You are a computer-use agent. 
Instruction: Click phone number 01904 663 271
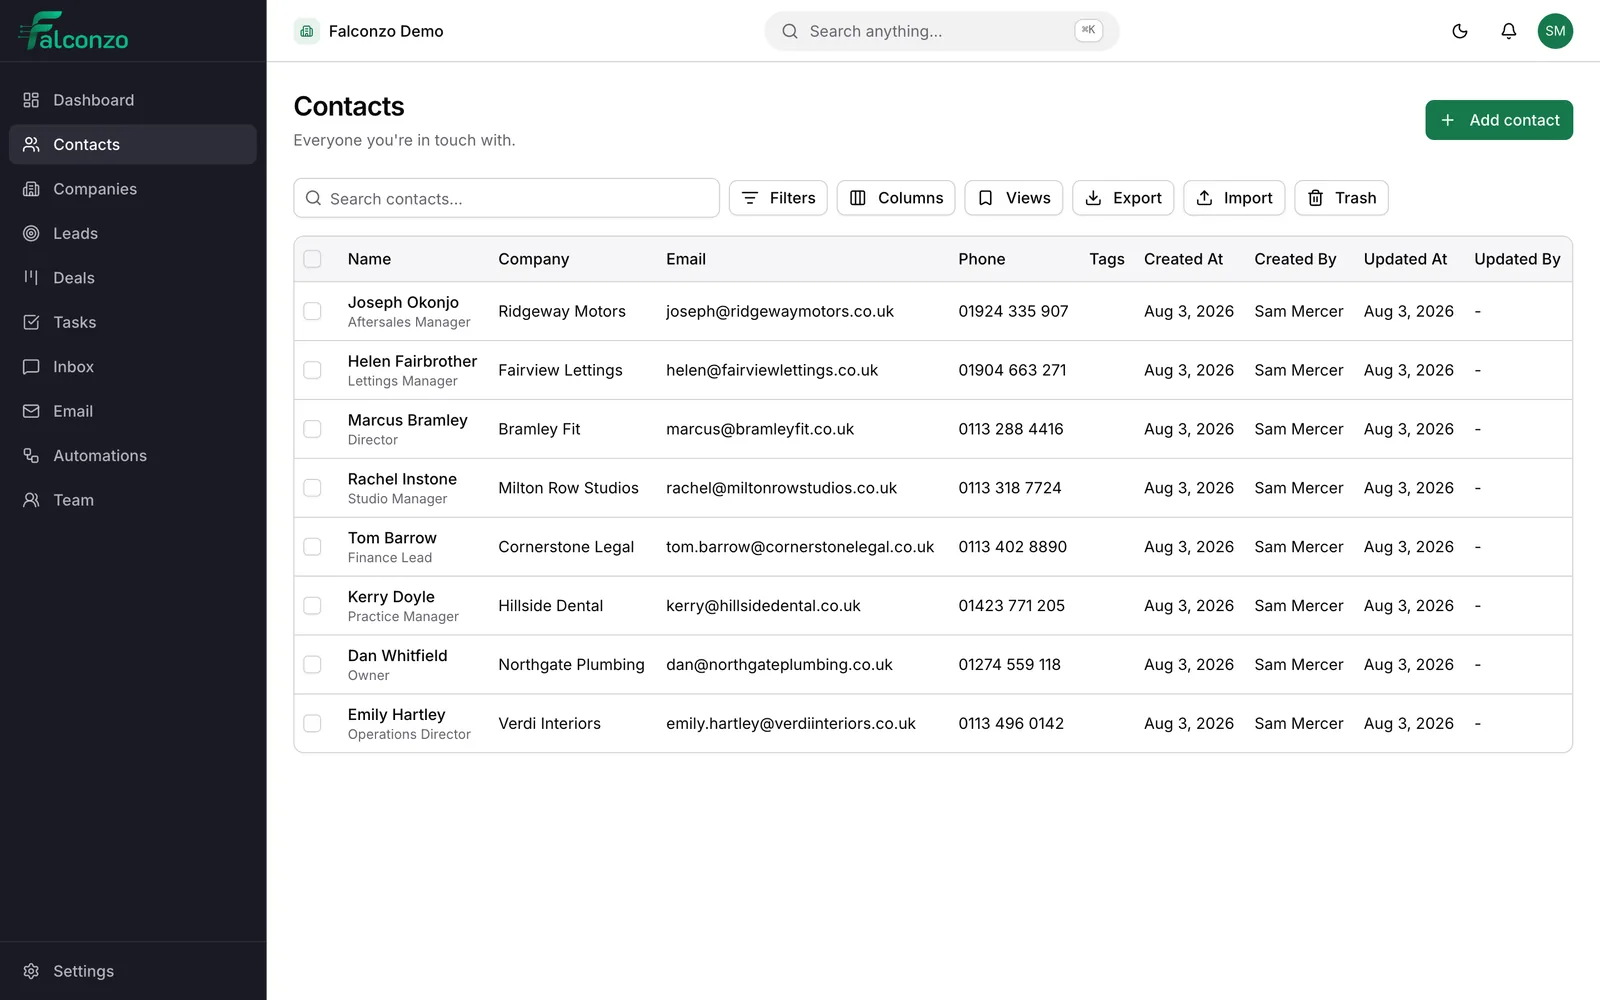tap(1012, 370)
